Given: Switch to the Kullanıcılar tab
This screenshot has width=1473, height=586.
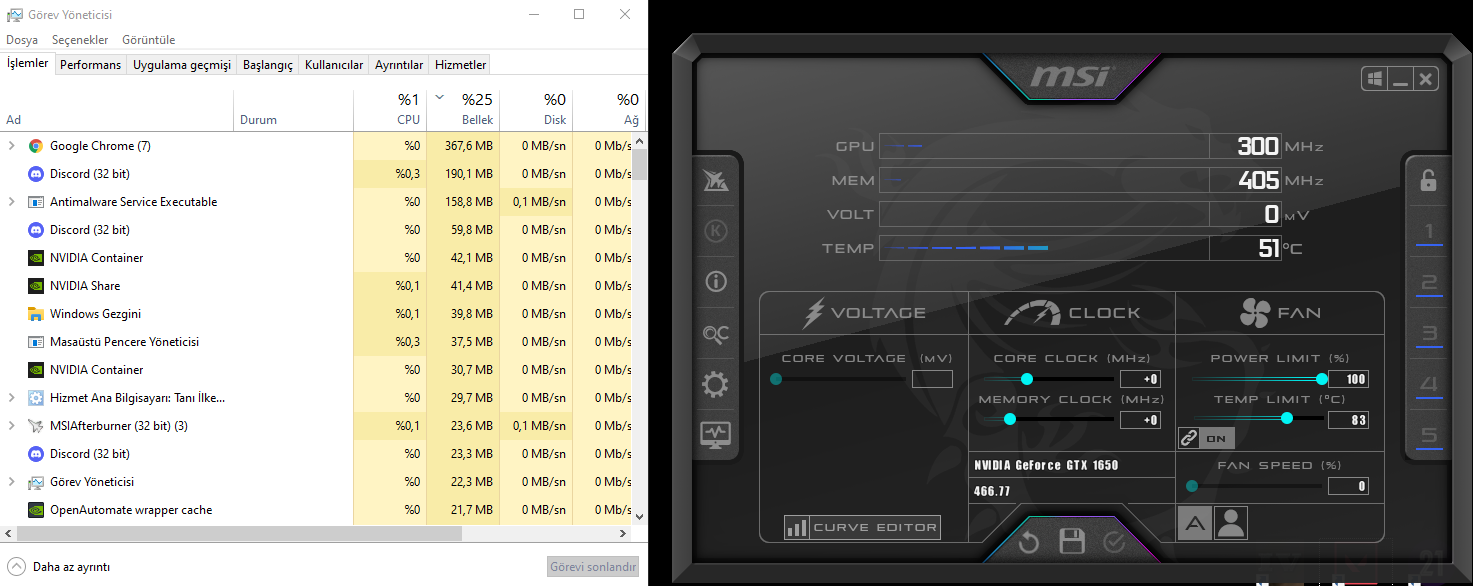Looking at the screenshot, I should [334, 65].
